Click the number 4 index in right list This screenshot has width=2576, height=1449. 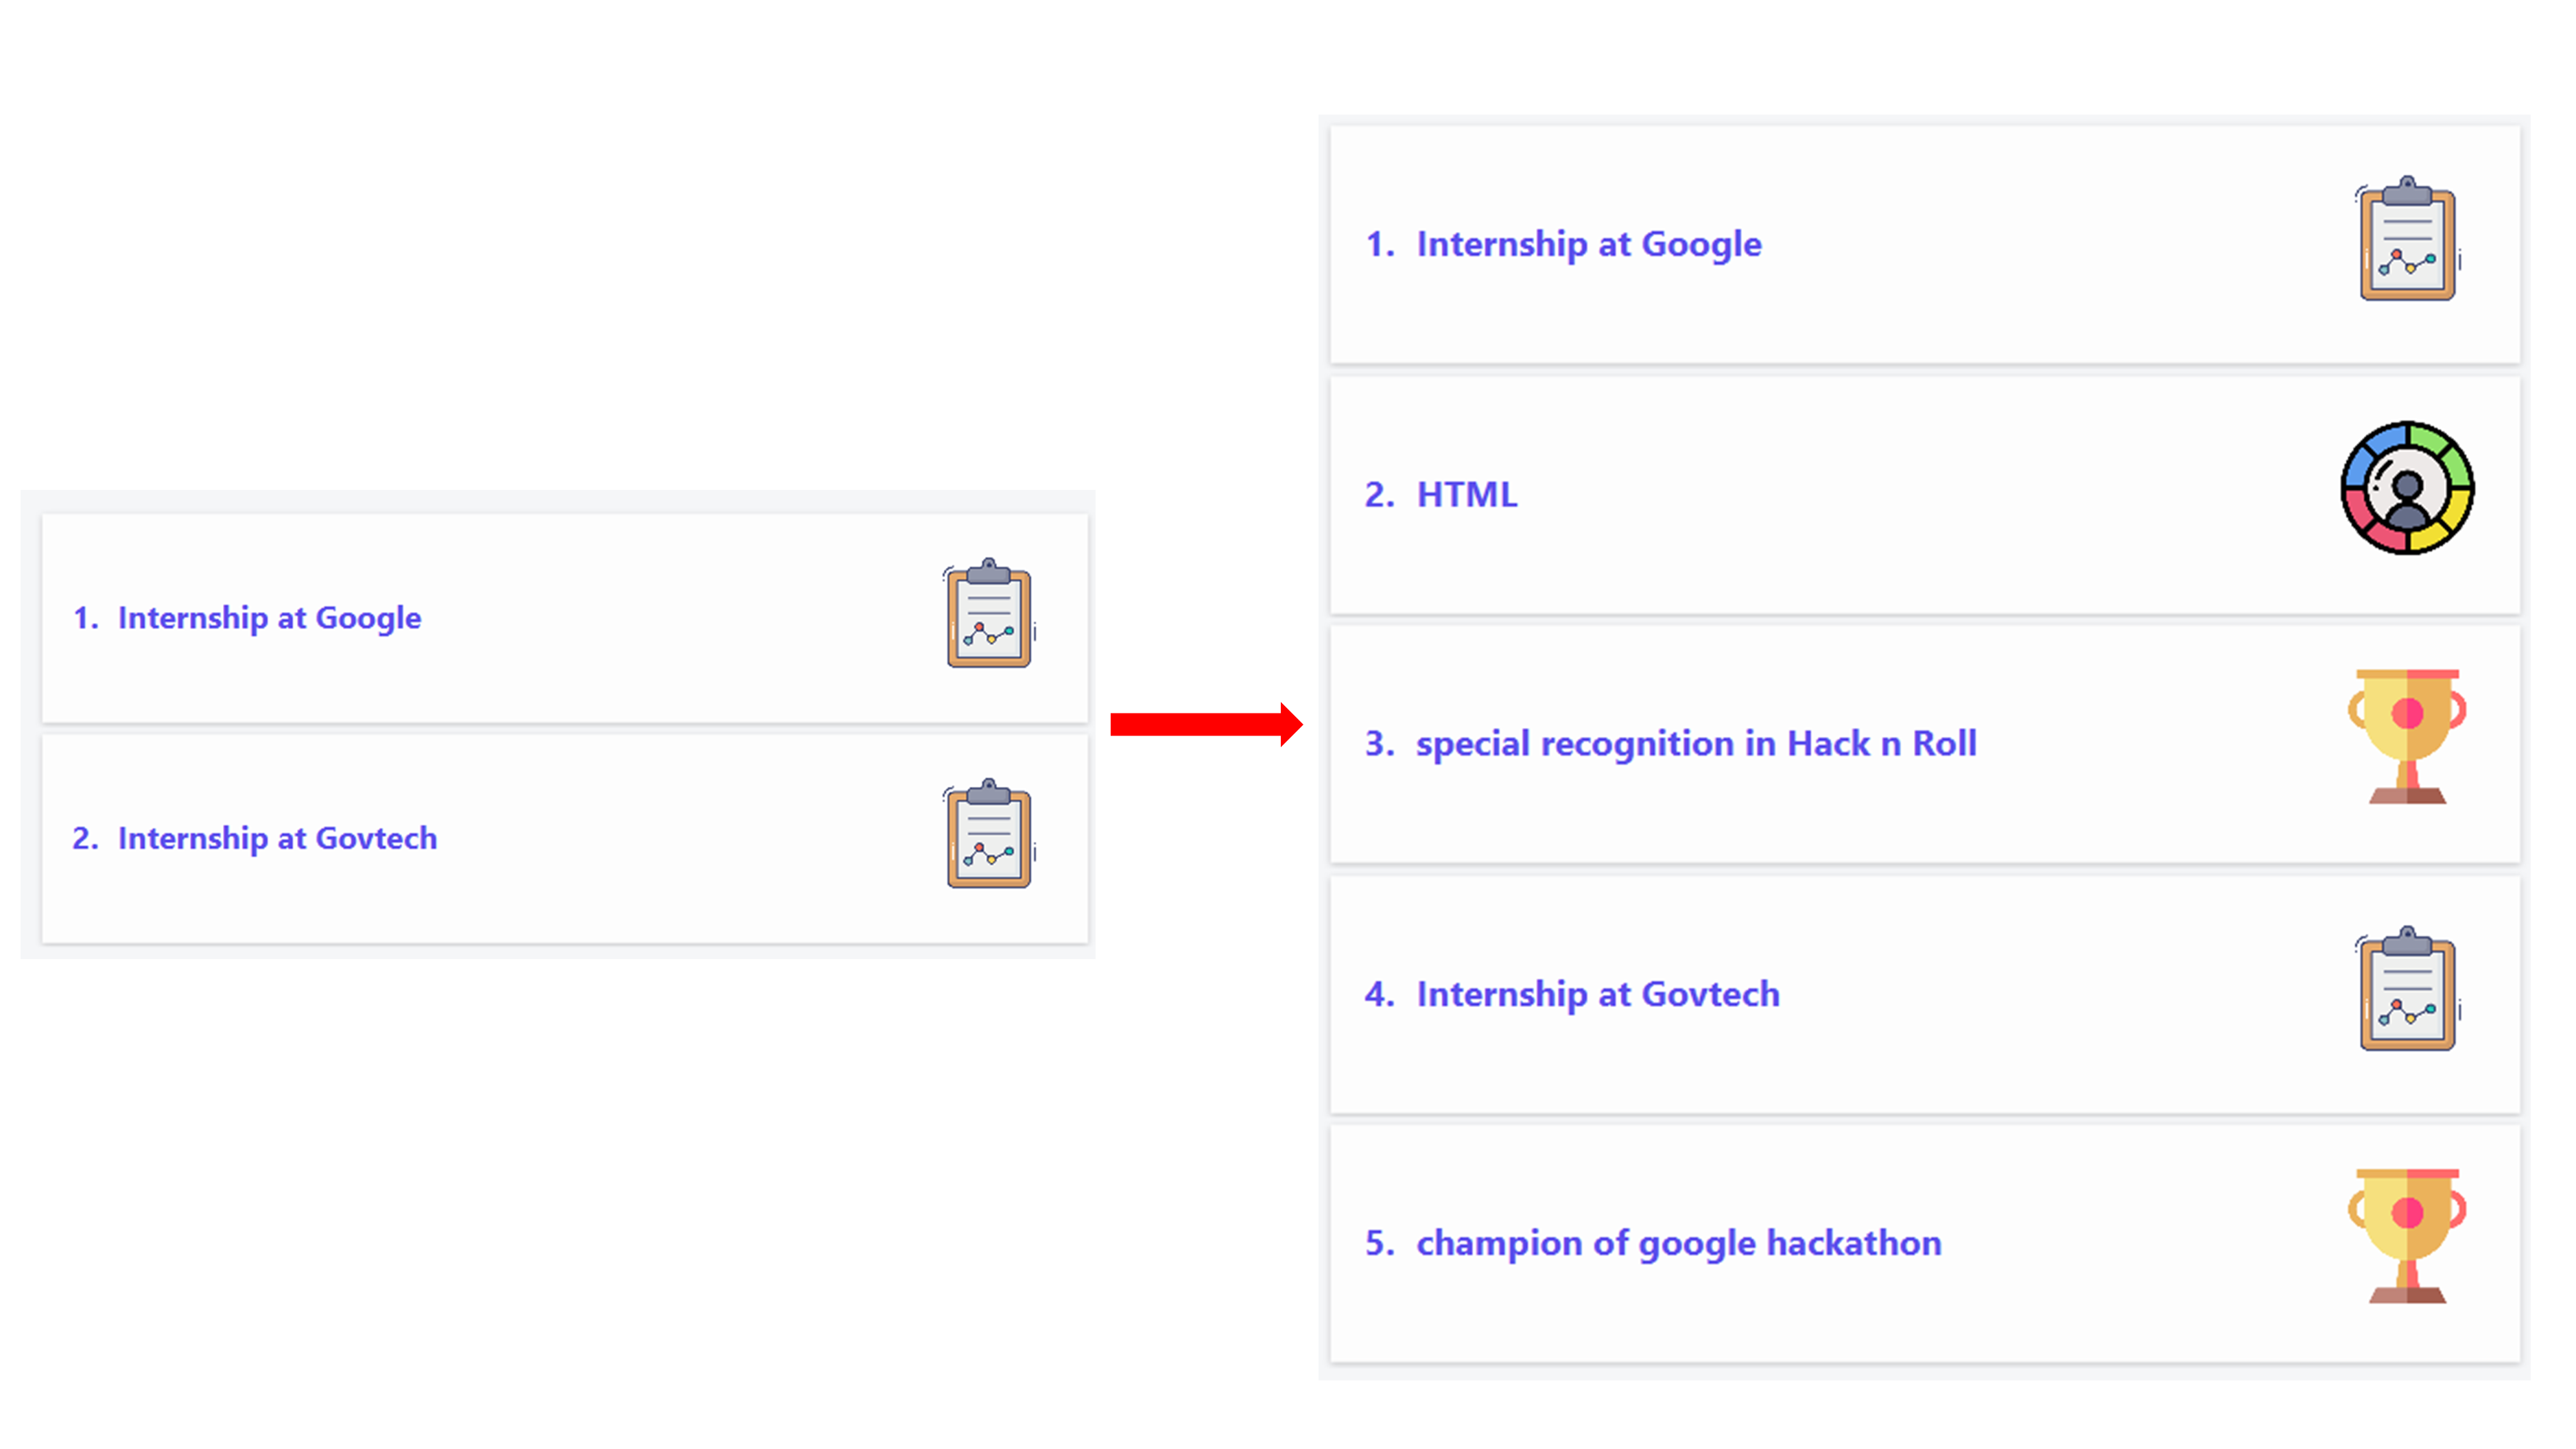1380,994
